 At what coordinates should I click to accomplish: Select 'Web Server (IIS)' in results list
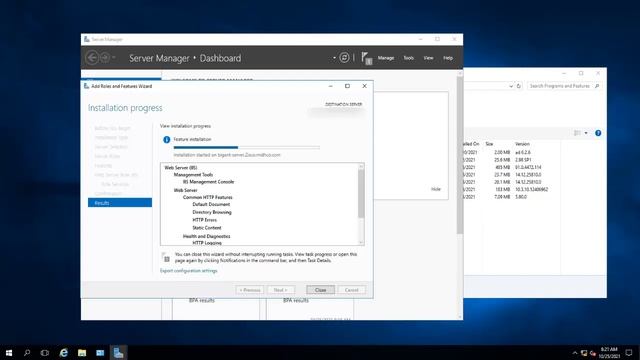click(x=181, y=168)
